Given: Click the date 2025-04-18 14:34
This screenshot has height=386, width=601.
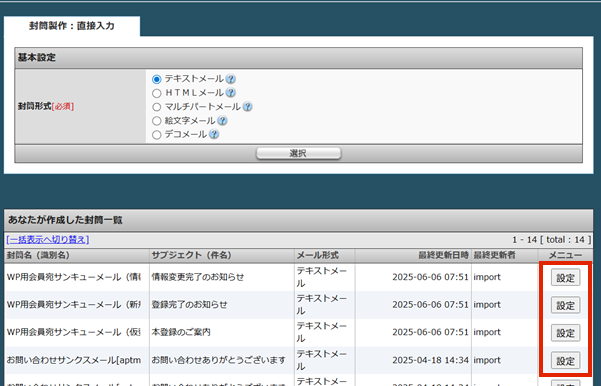Looking at the screenshot, I should coord(430,360).
